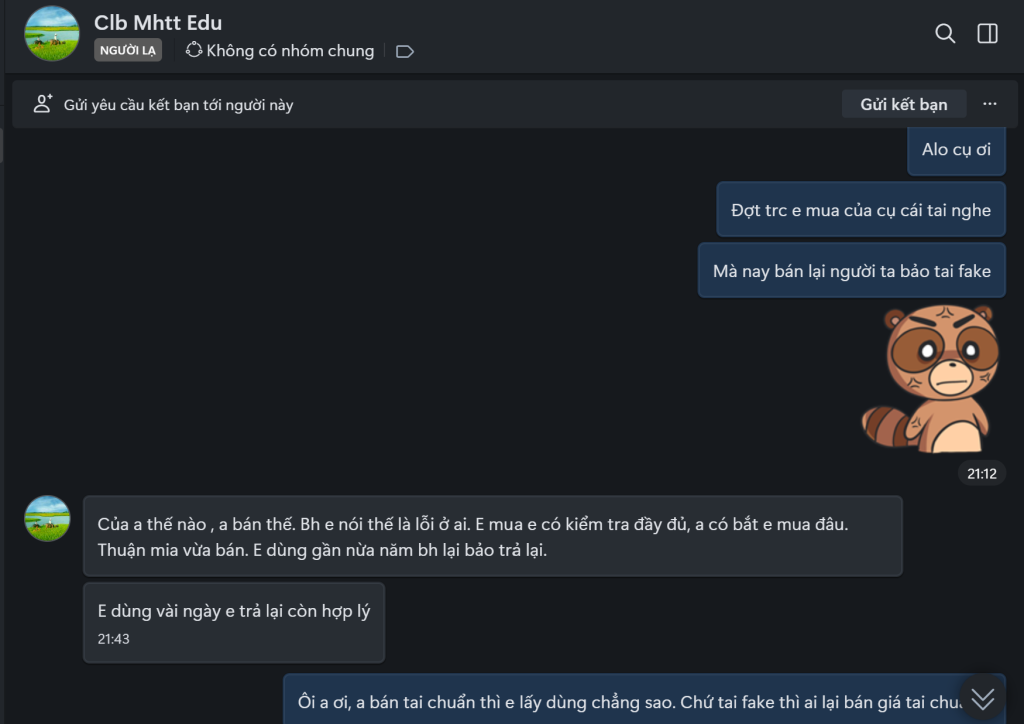Select the message Alo cụ ơi
Image resolution: width=1024 pixels, height=724 pixels.
[x=956, y=150]
